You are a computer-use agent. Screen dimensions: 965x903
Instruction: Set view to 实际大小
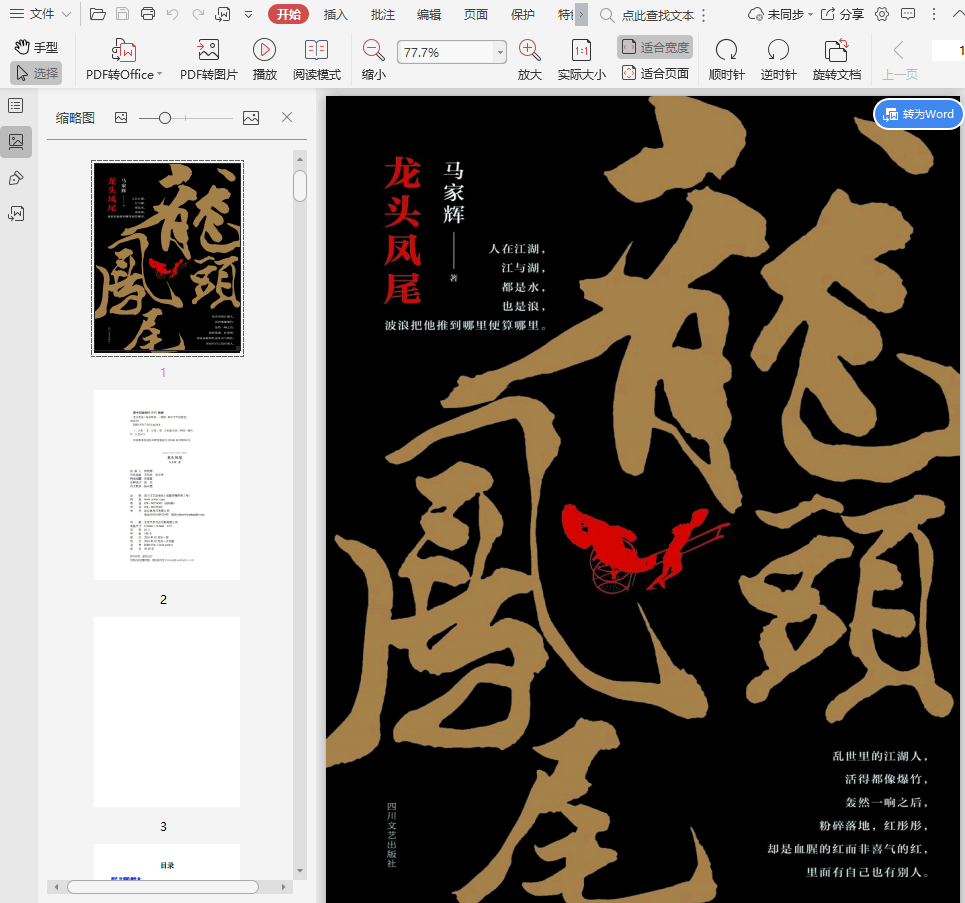(x=581, y=59)
